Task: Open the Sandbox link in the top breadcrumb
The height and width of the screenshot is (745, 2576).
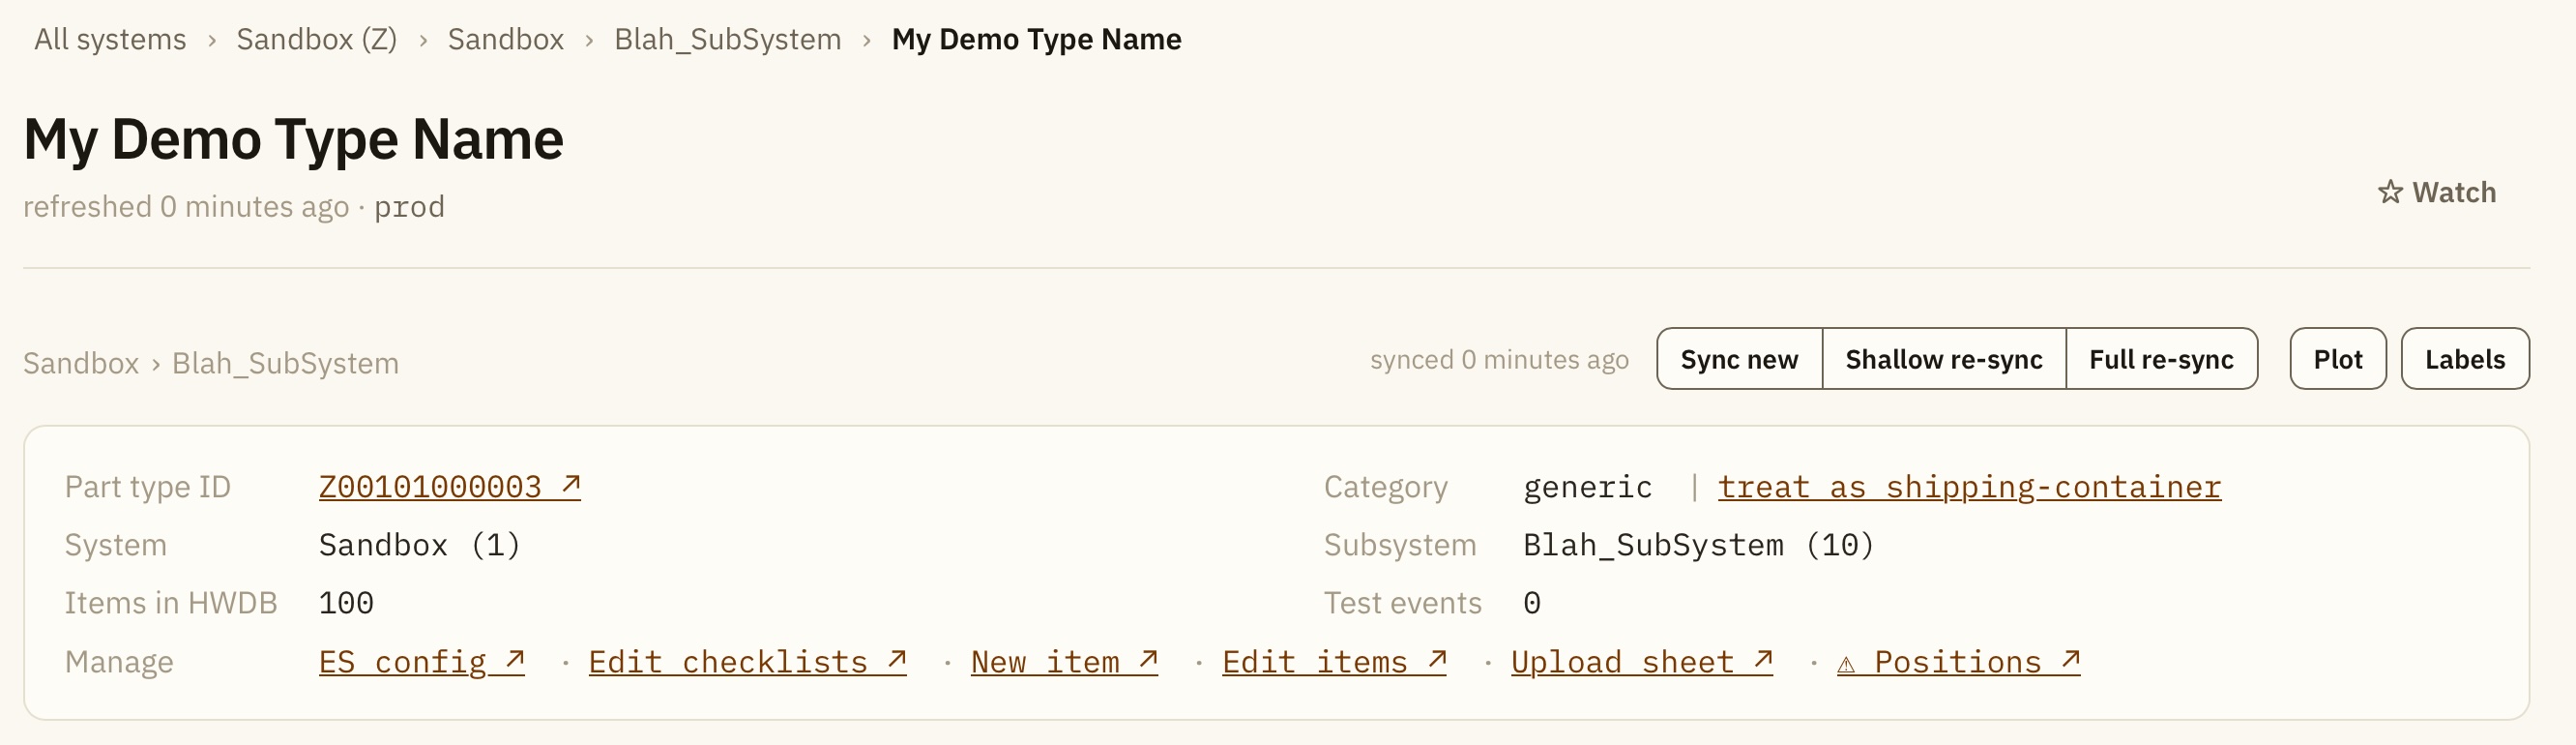Action: pos(505,40)
